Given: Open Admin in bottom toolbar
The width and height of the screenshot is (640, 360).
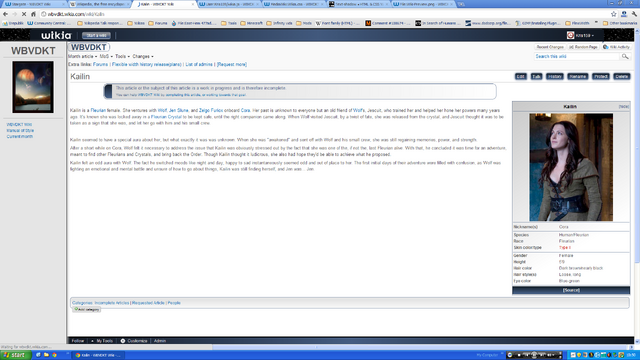Looking at the screenshot, I should pos(160,341).
